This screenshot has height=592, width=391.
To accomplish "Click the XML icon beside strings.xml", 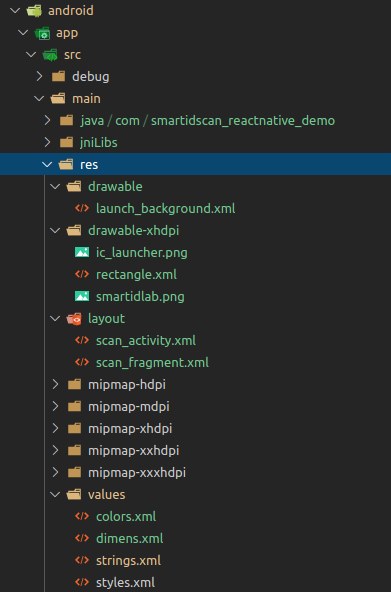I will [82, 560].
